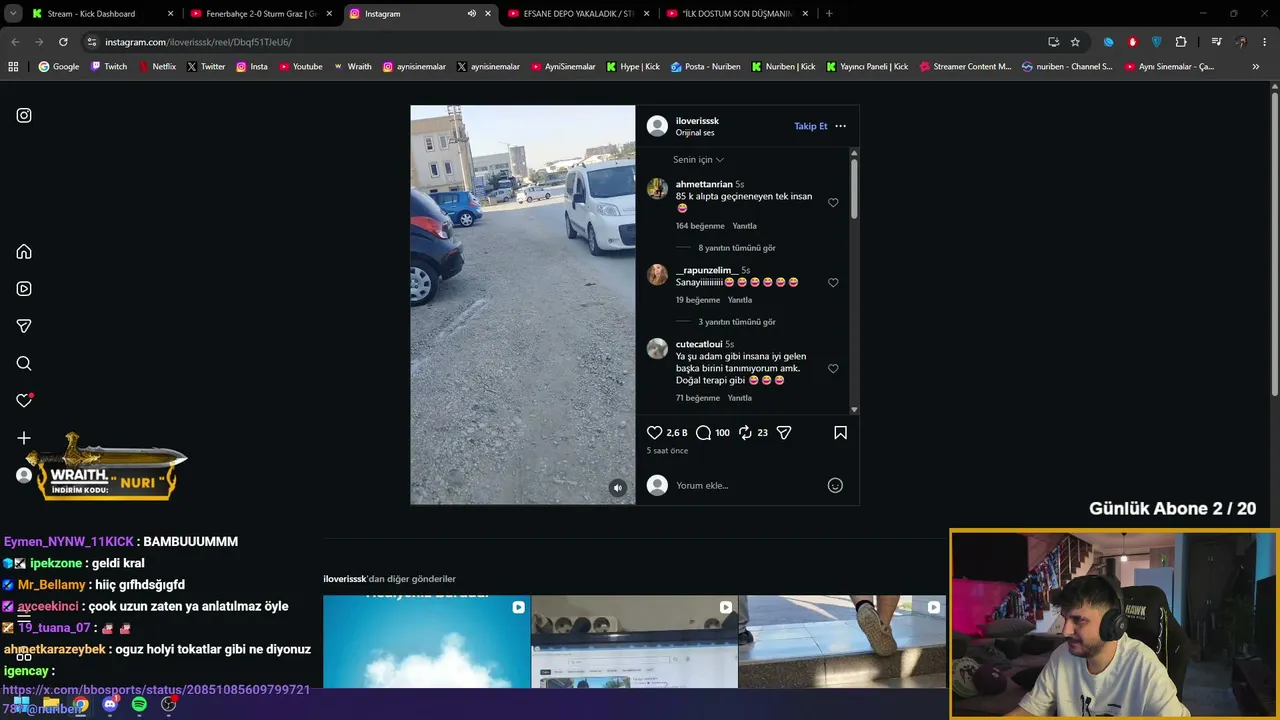Switch to the Stream - Kick Dashboard tab
Screen dimensions: 1280x720
coord(102,14)
